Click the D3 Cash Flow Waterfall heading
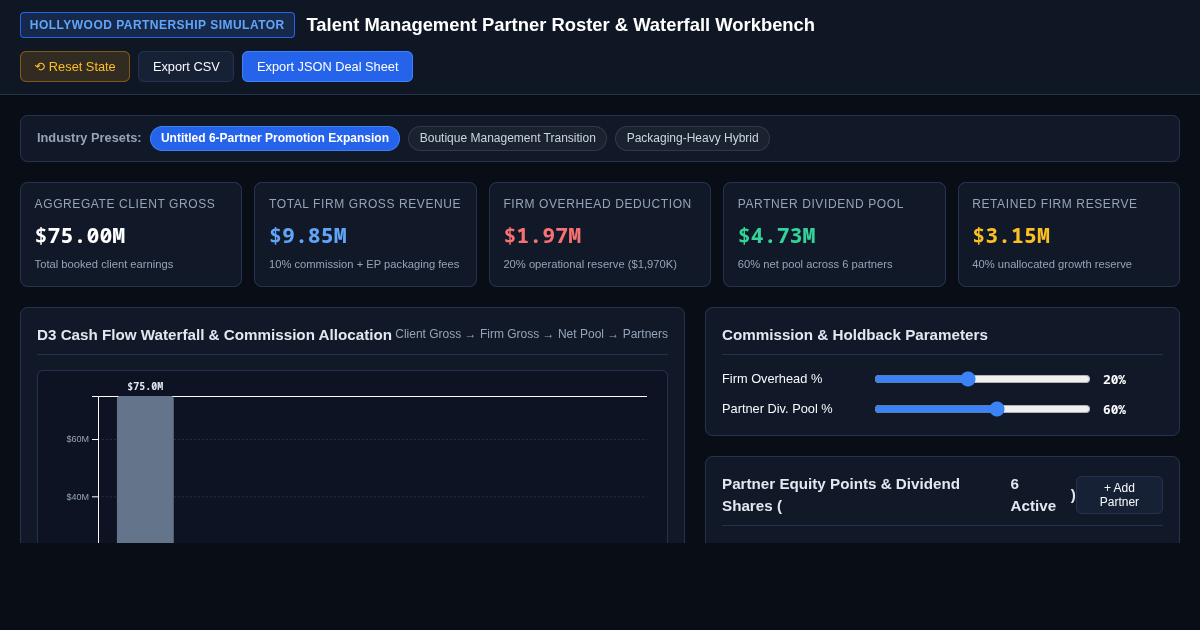The image size is (1200, 630). [214, 335]
